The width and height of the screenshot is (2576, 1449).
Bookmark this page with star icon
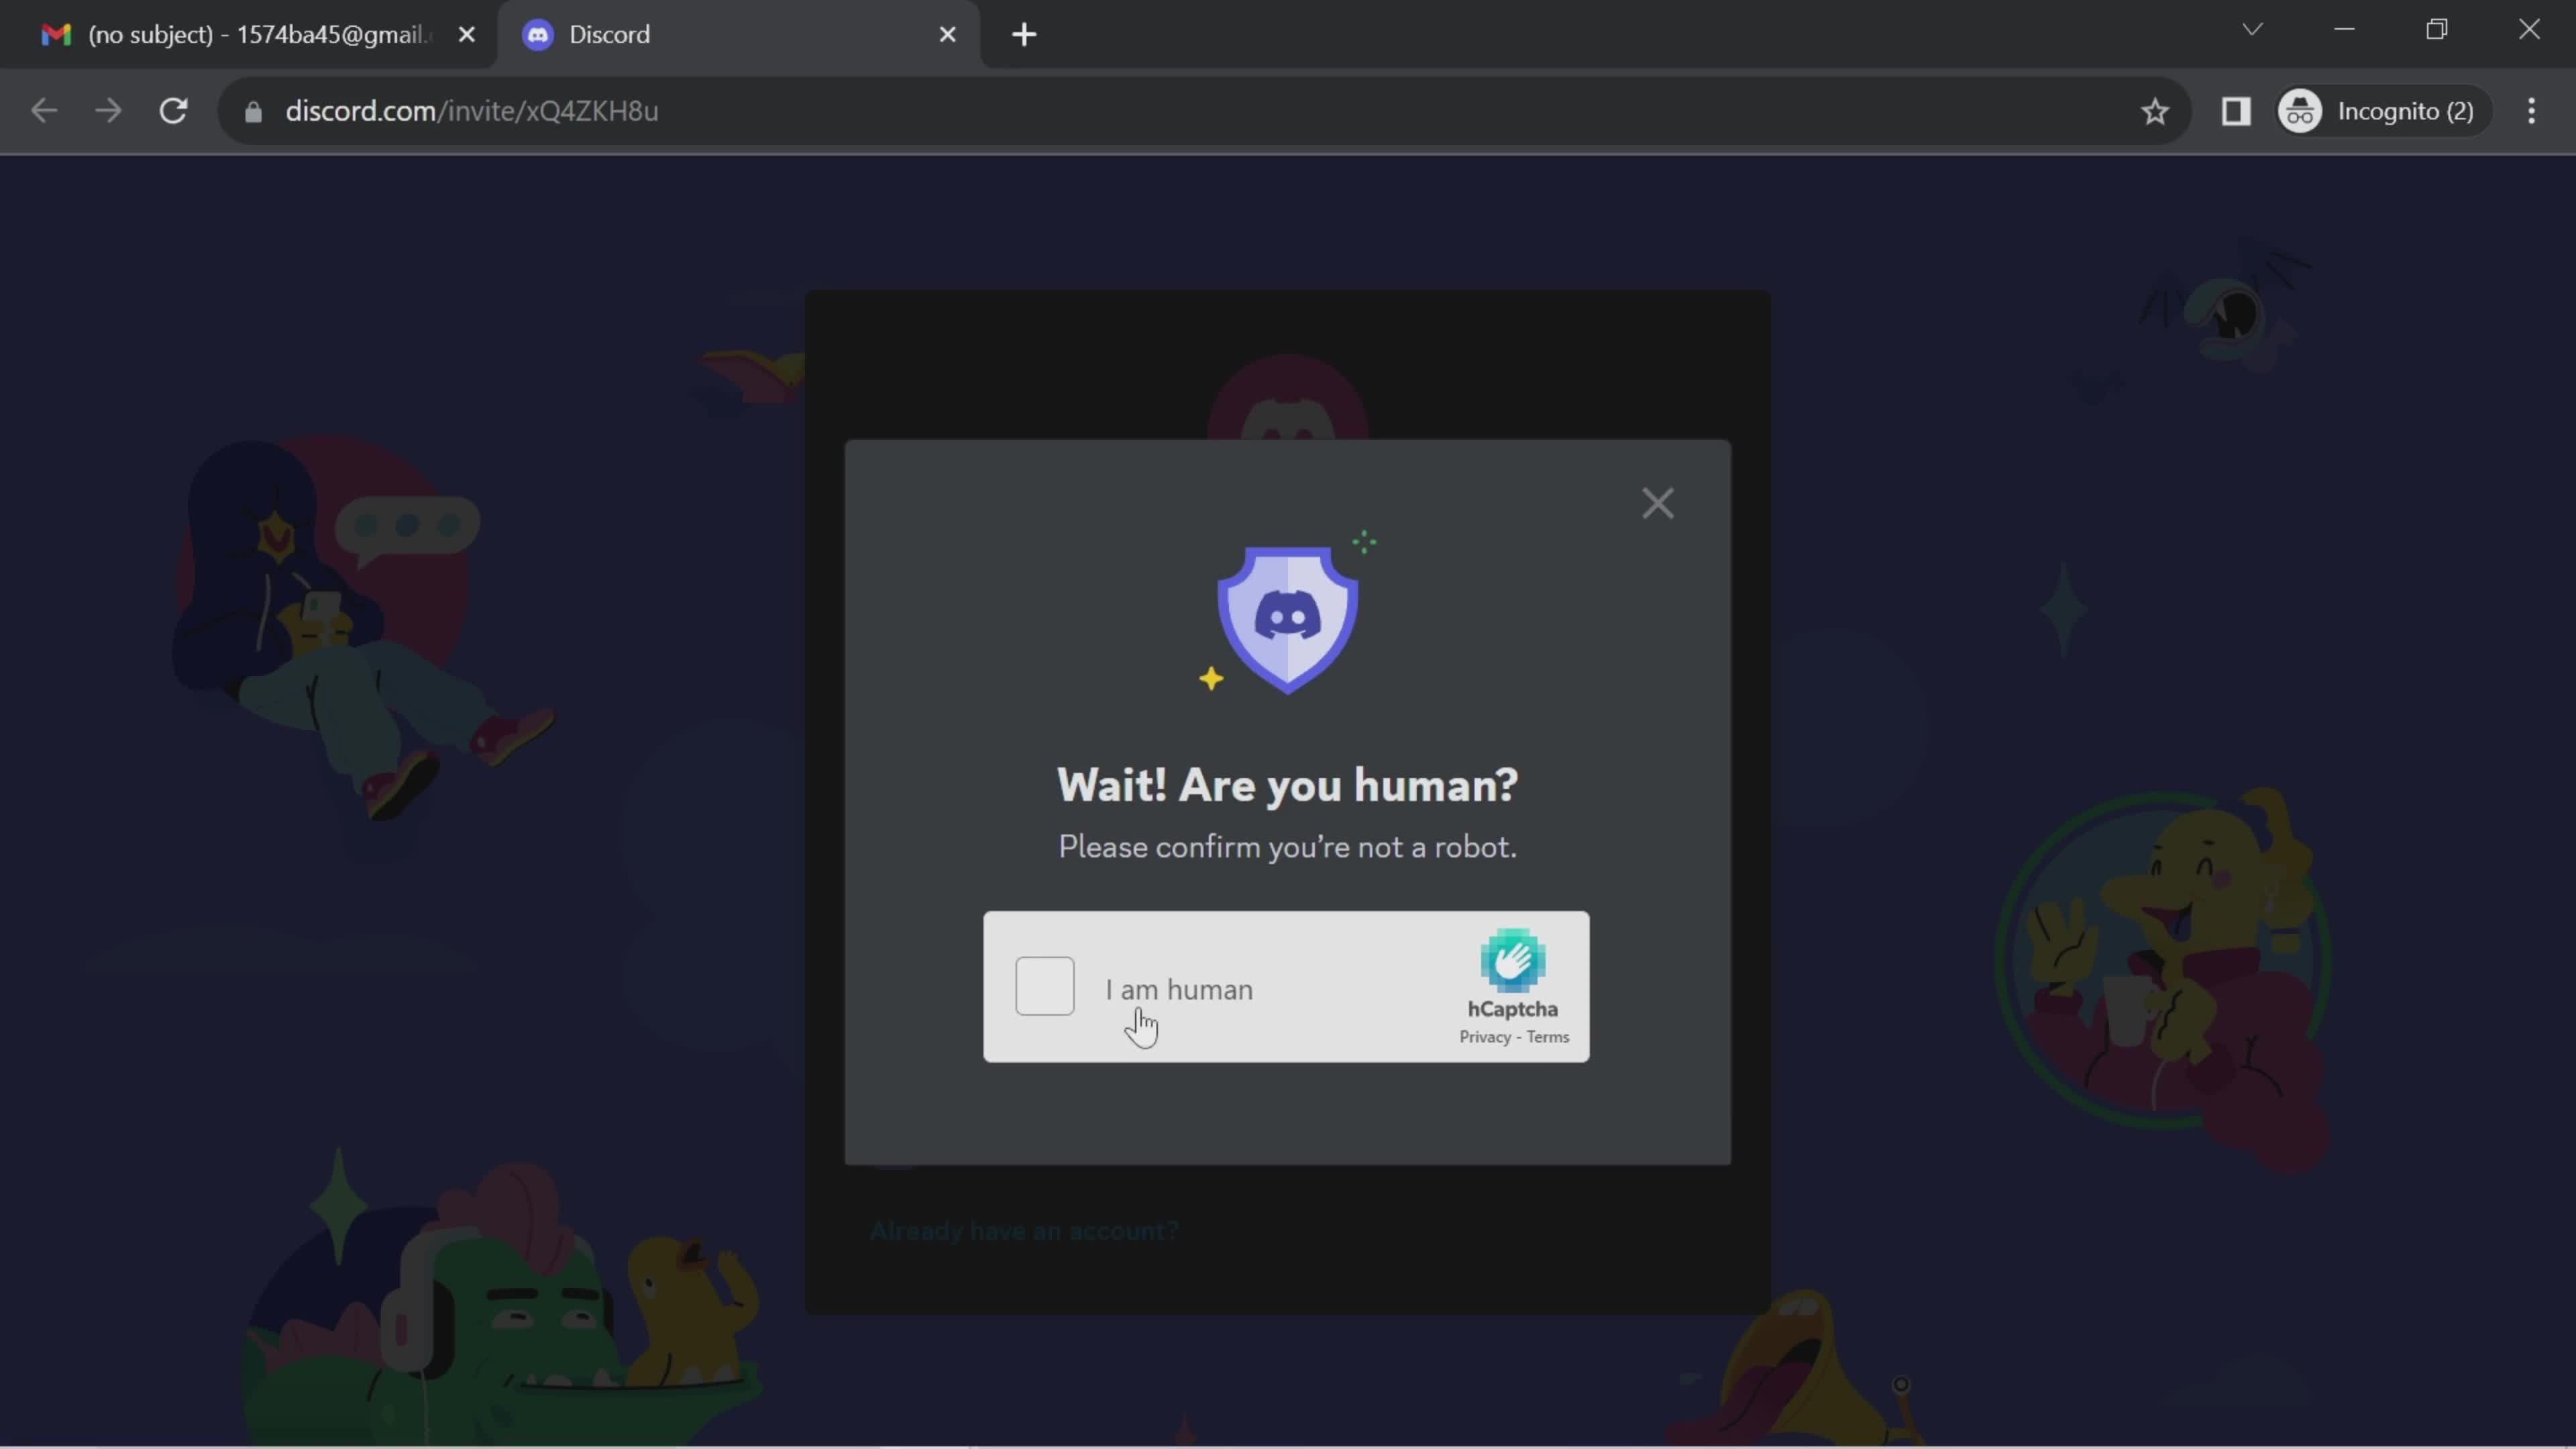point(2154,110)
